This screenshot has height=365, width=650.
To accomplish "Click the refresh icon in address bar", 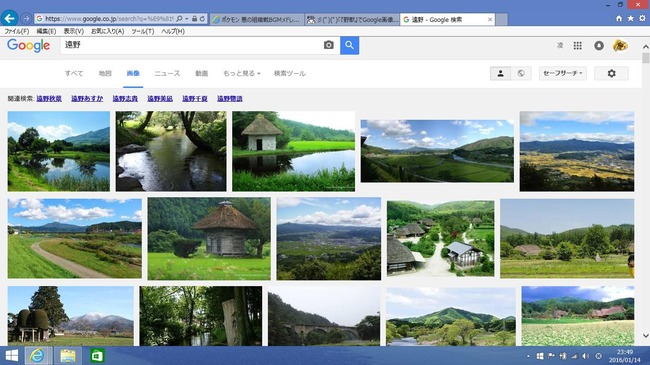I will pos(202,19).
